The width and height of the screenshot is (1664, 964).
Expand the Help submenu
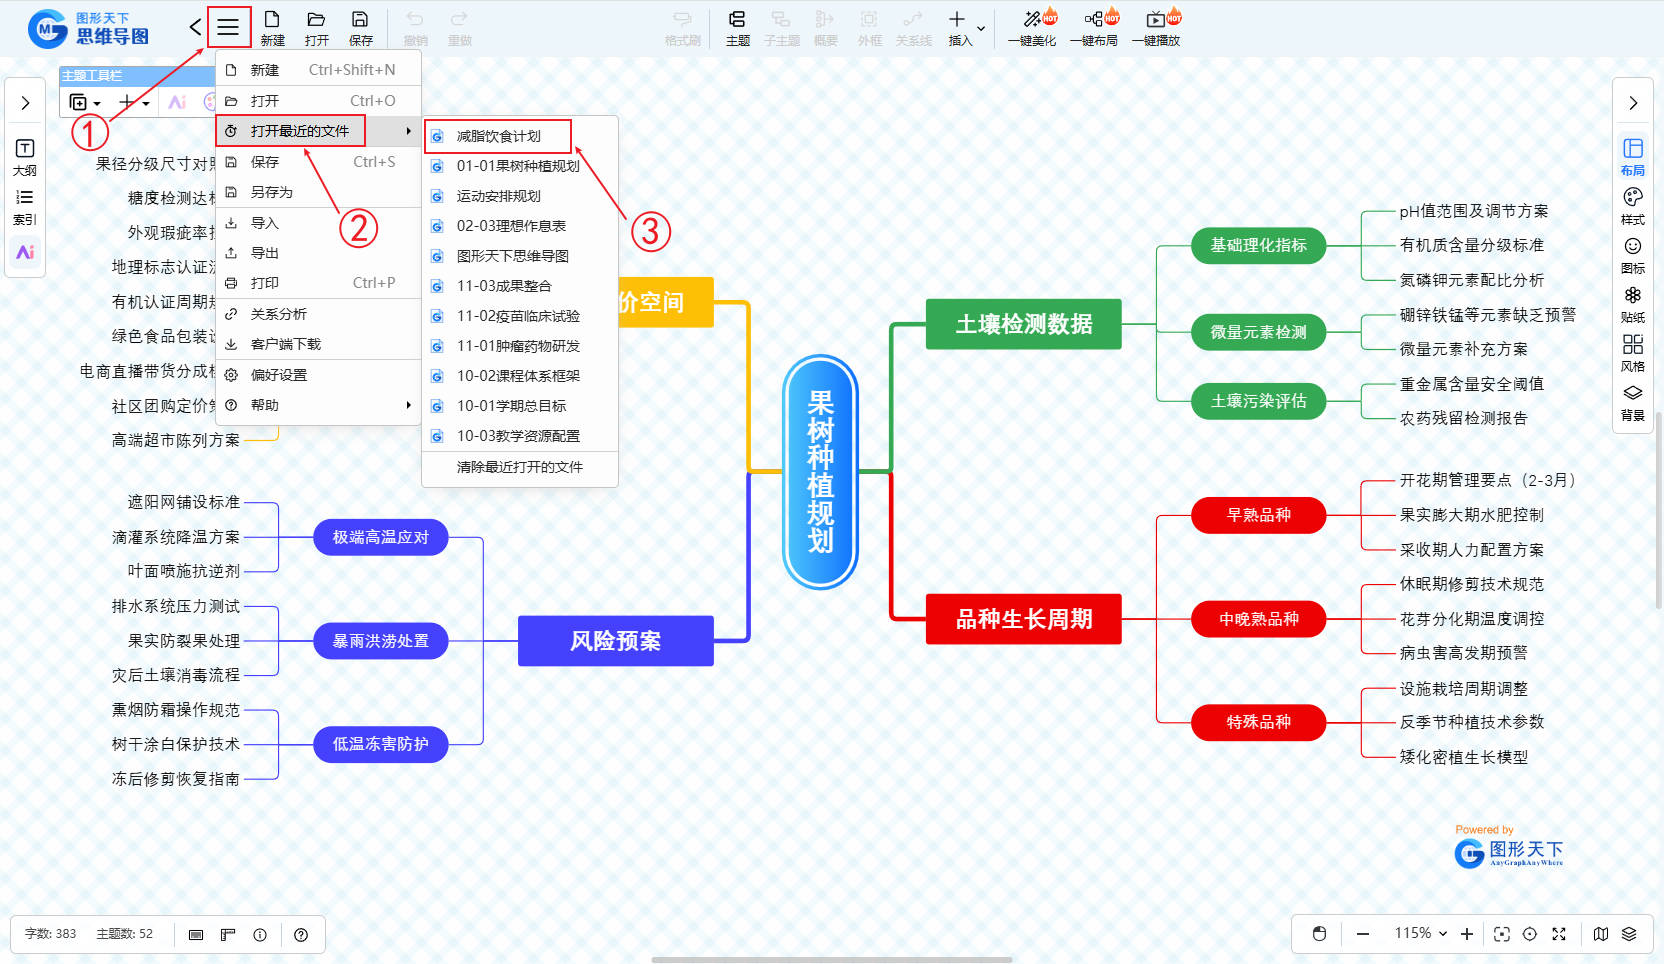[318, 405]
